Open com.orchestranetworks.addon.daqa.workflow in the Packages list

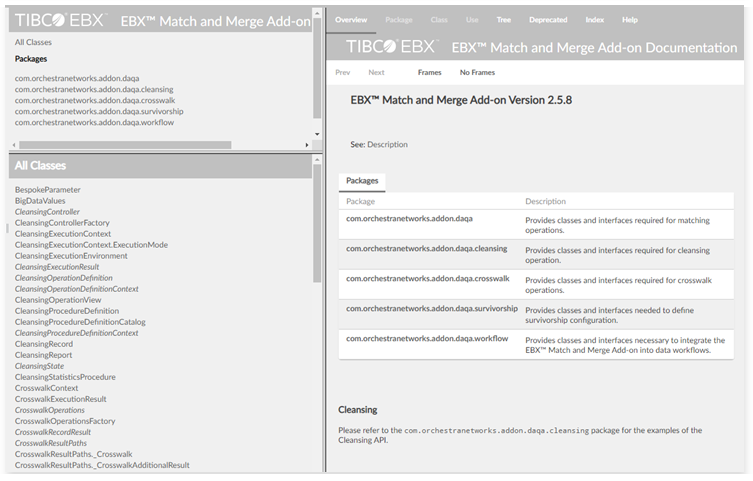pos(94,122)
